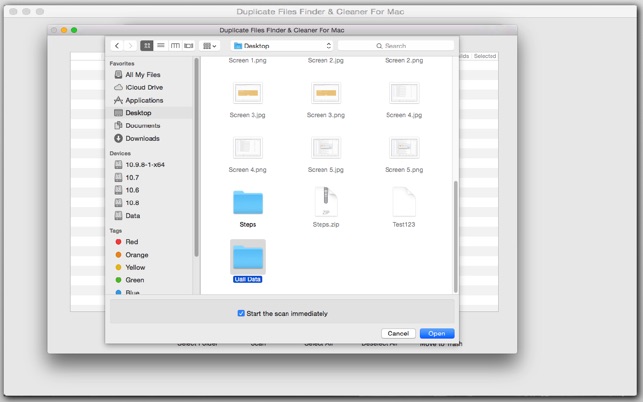Choose the Red tag
643x402 pixels.
pyautogui.click(x=131, y=242)
